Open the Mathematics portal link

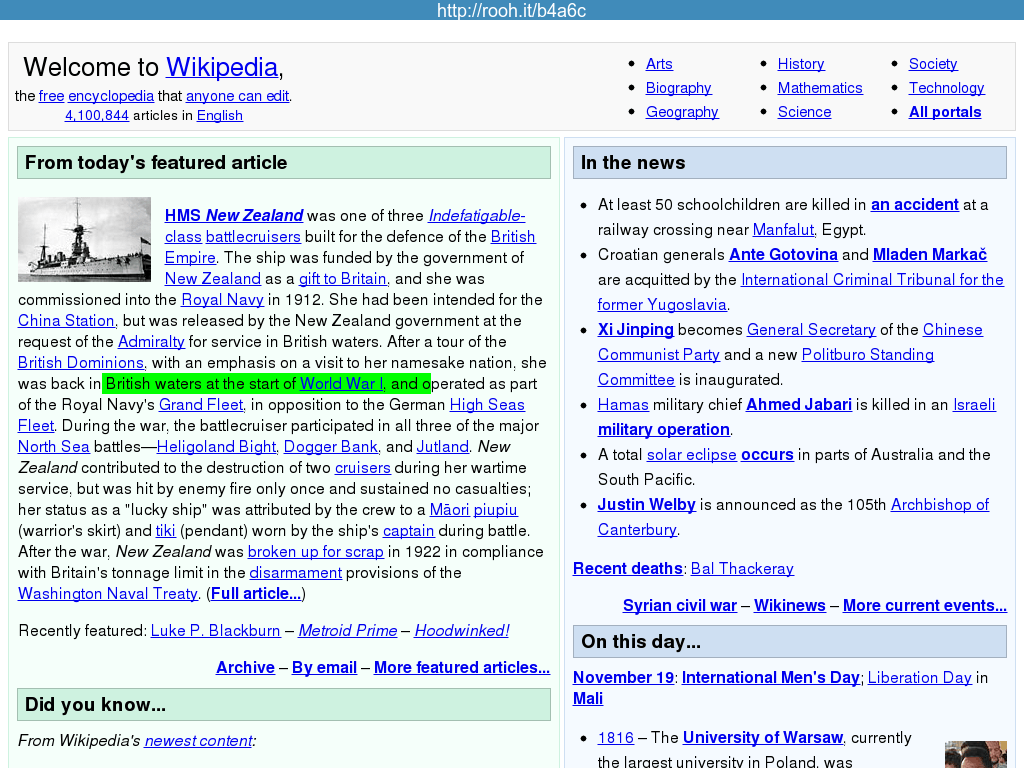coord(819,88)
